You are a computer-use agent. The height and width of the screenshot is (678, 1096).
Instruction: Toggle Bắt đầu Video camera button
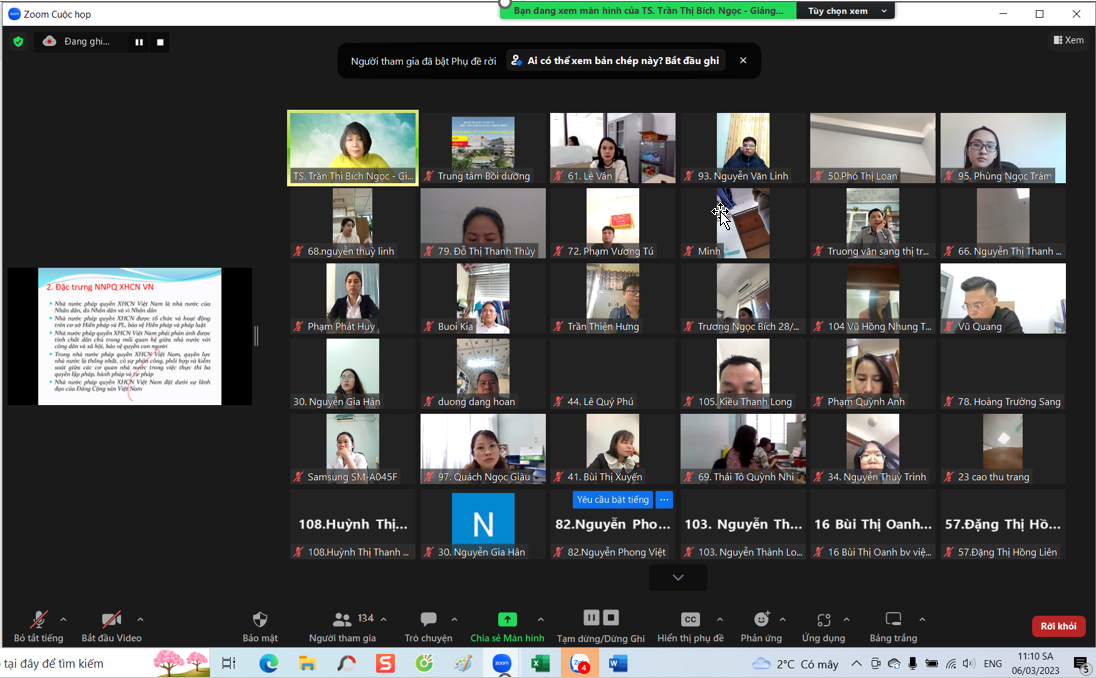click(111, 620)
